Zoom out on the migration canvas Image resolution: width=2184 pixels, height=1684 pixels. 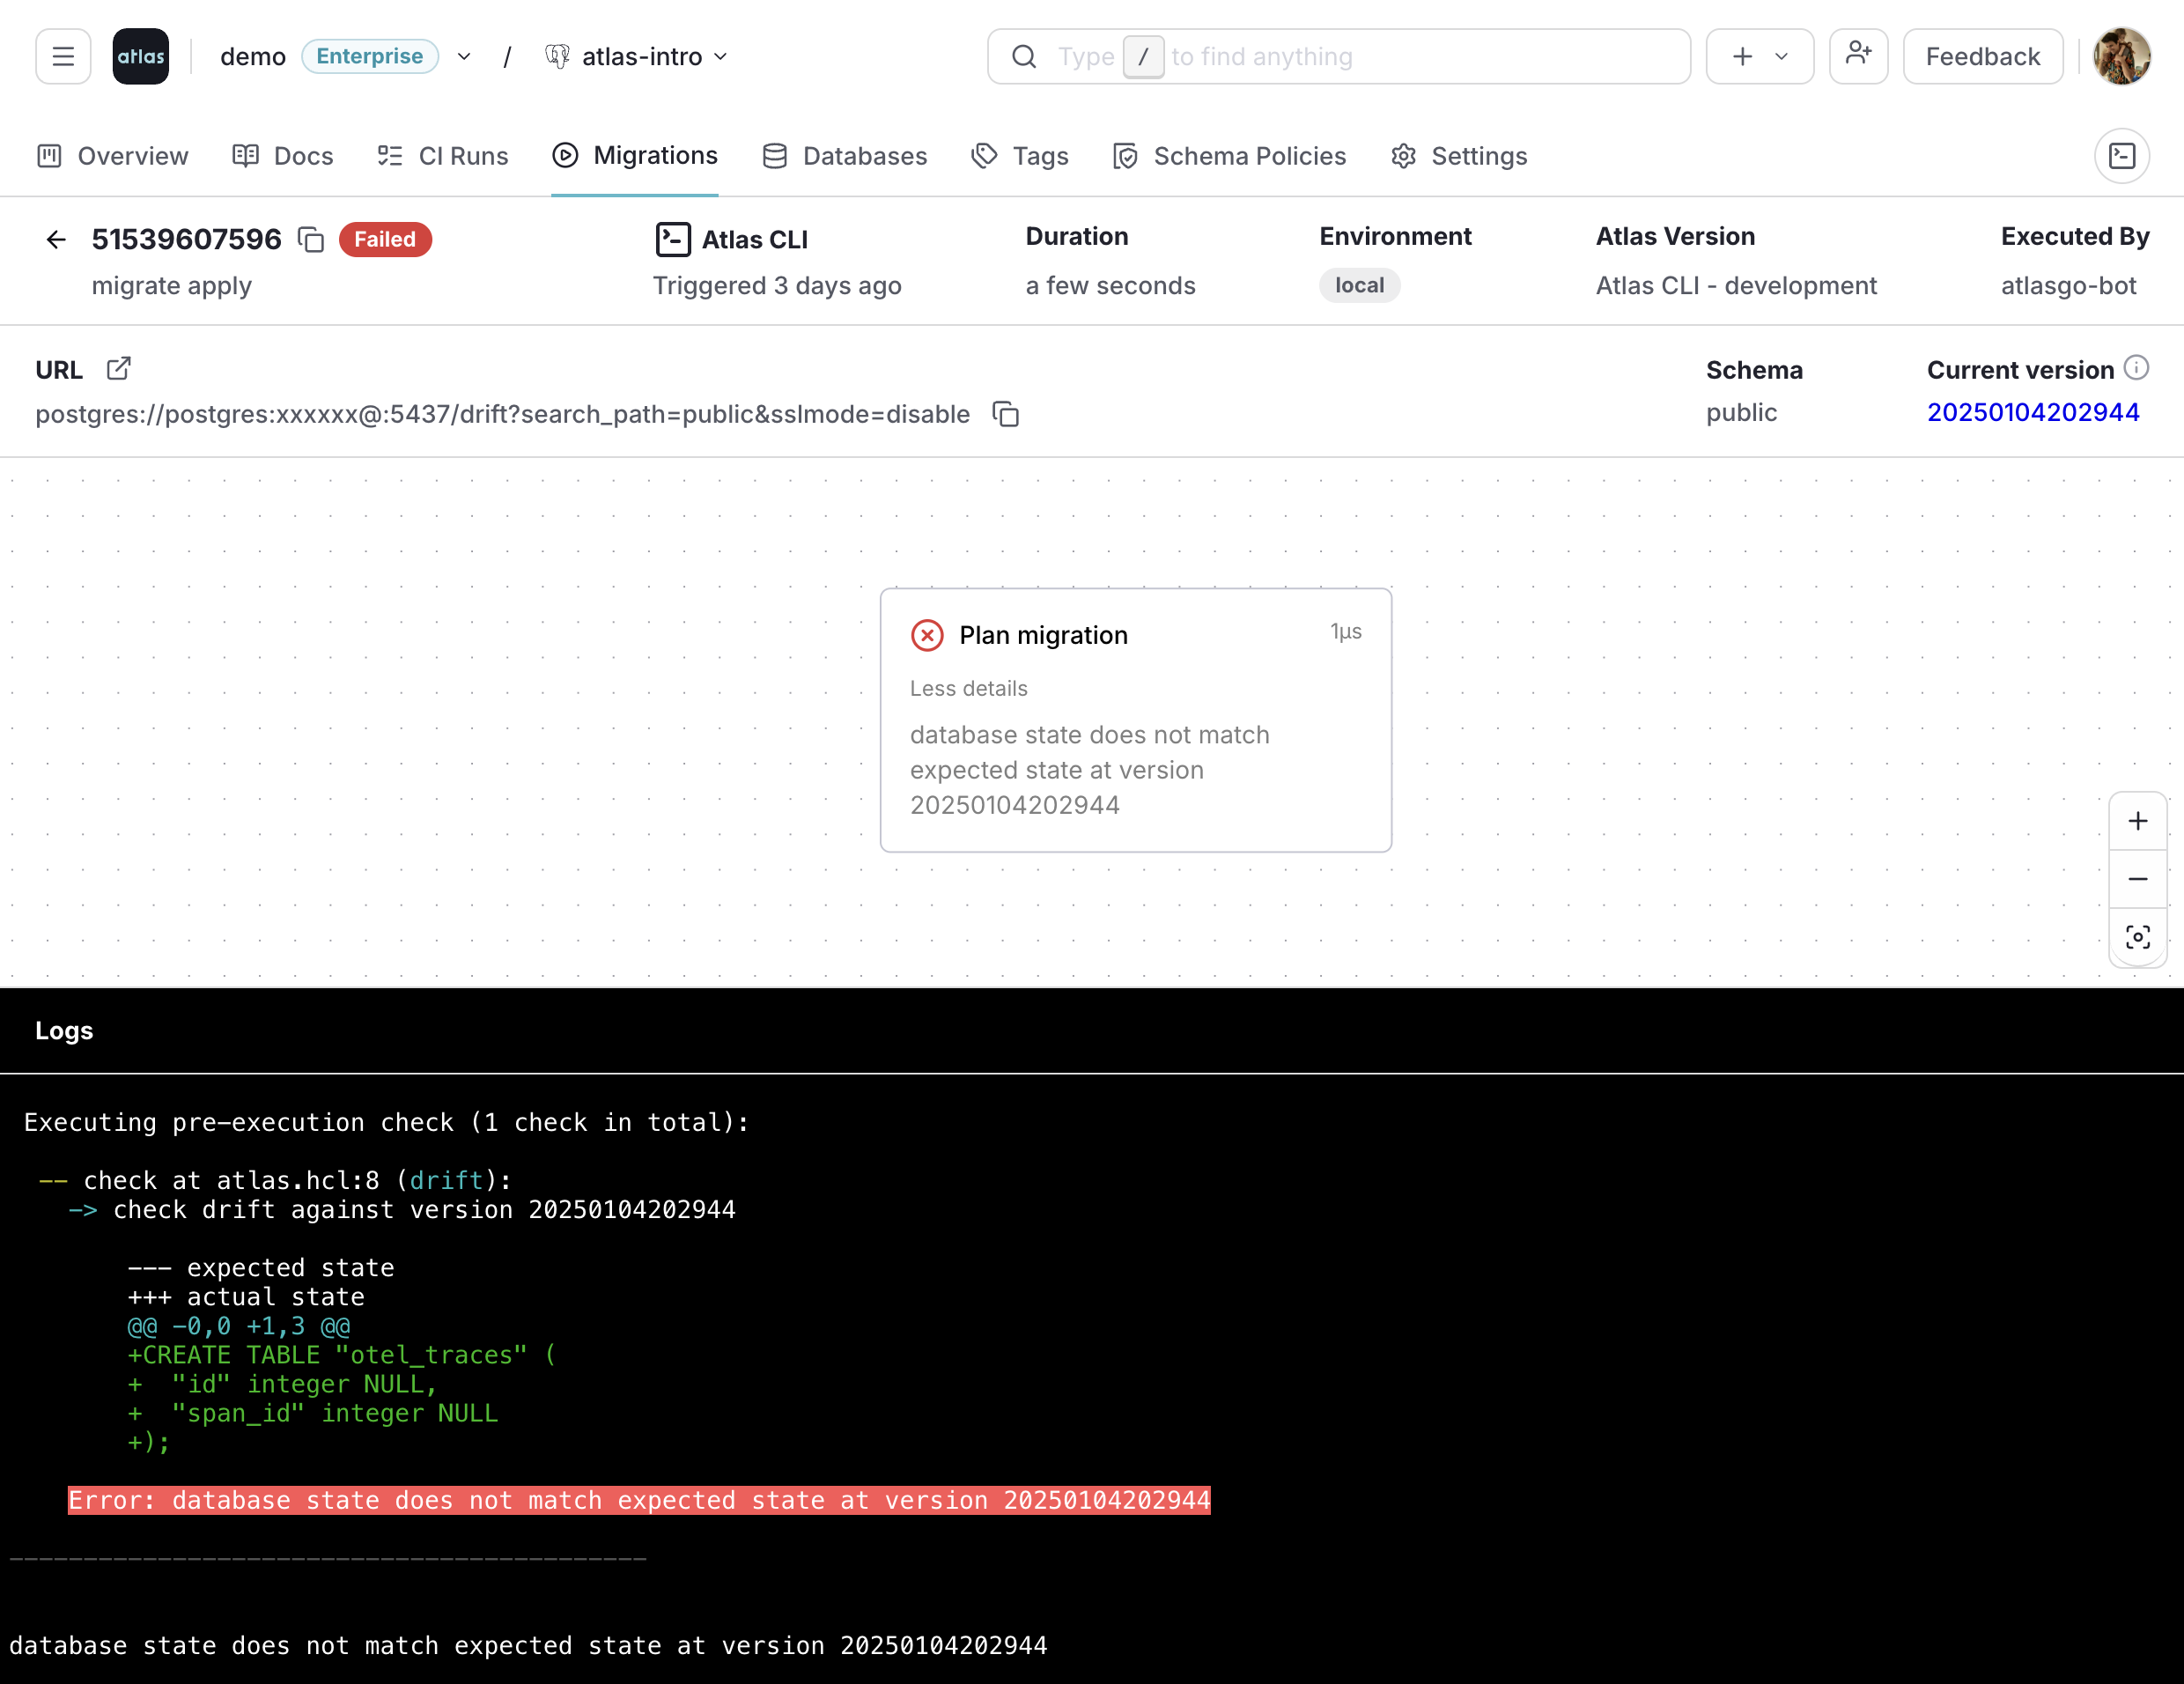coord(2139,878)
